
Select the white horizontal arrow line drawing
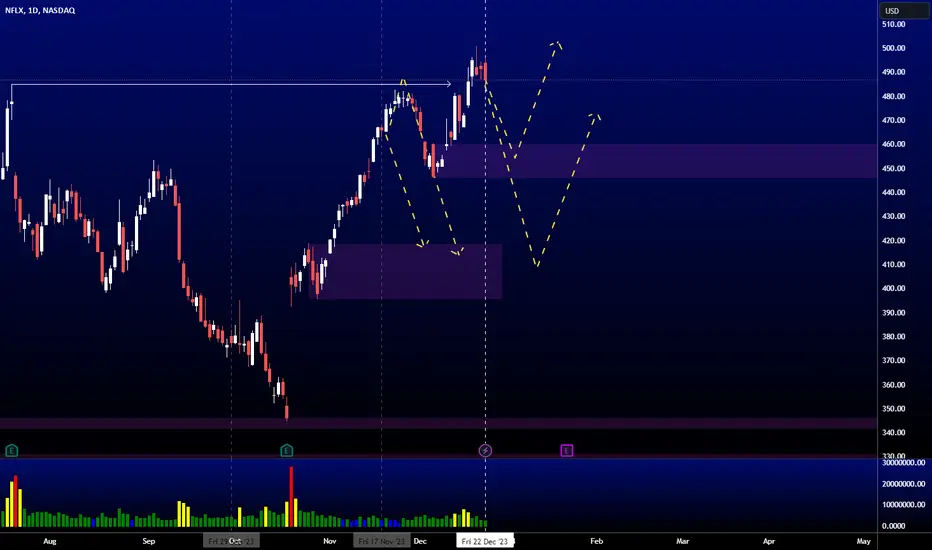coord(231,84)
